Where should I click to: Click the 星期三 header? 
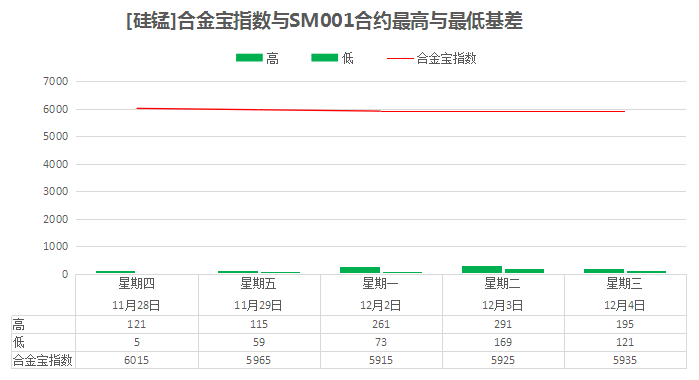coord(625,283)
